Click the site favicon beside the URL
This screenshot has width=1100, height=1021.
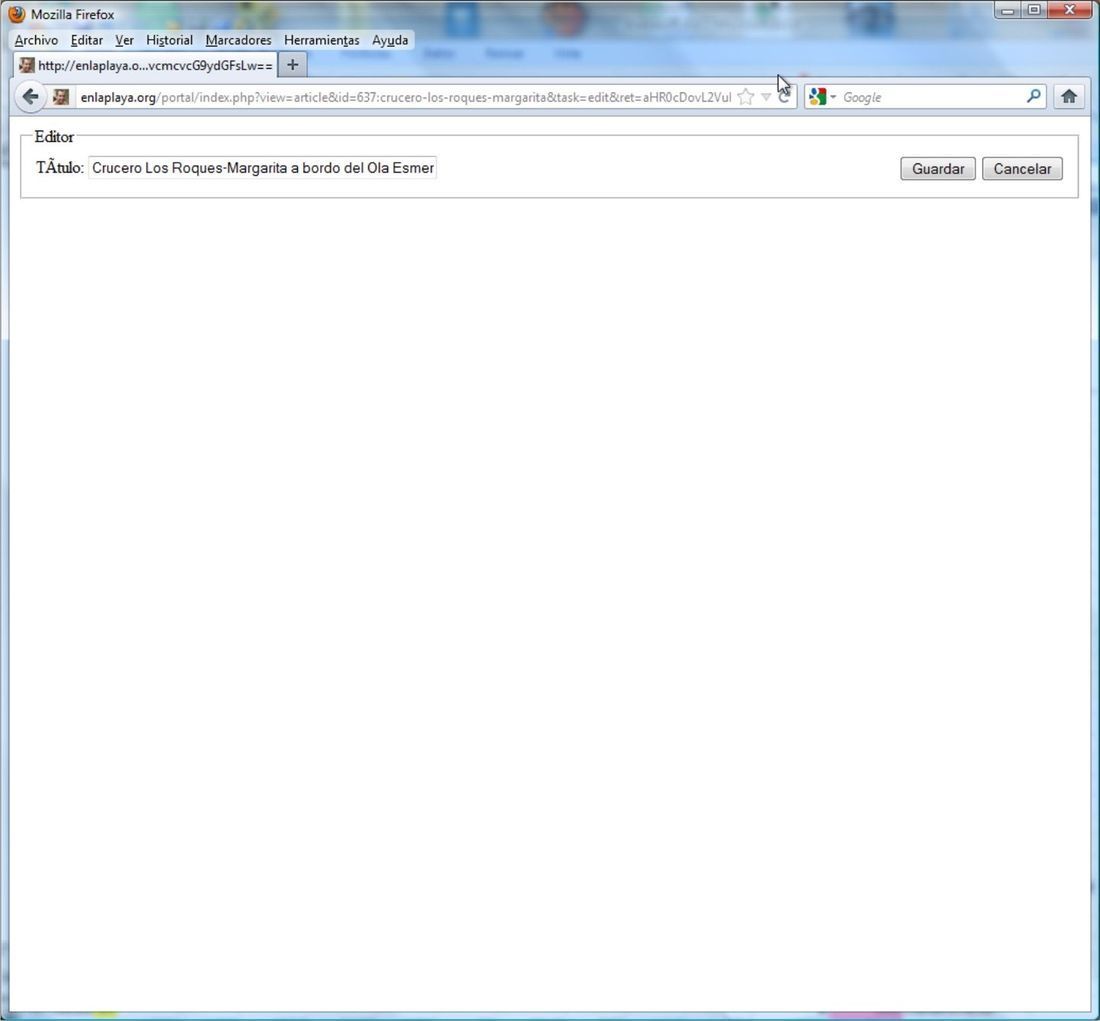[61, 97]
